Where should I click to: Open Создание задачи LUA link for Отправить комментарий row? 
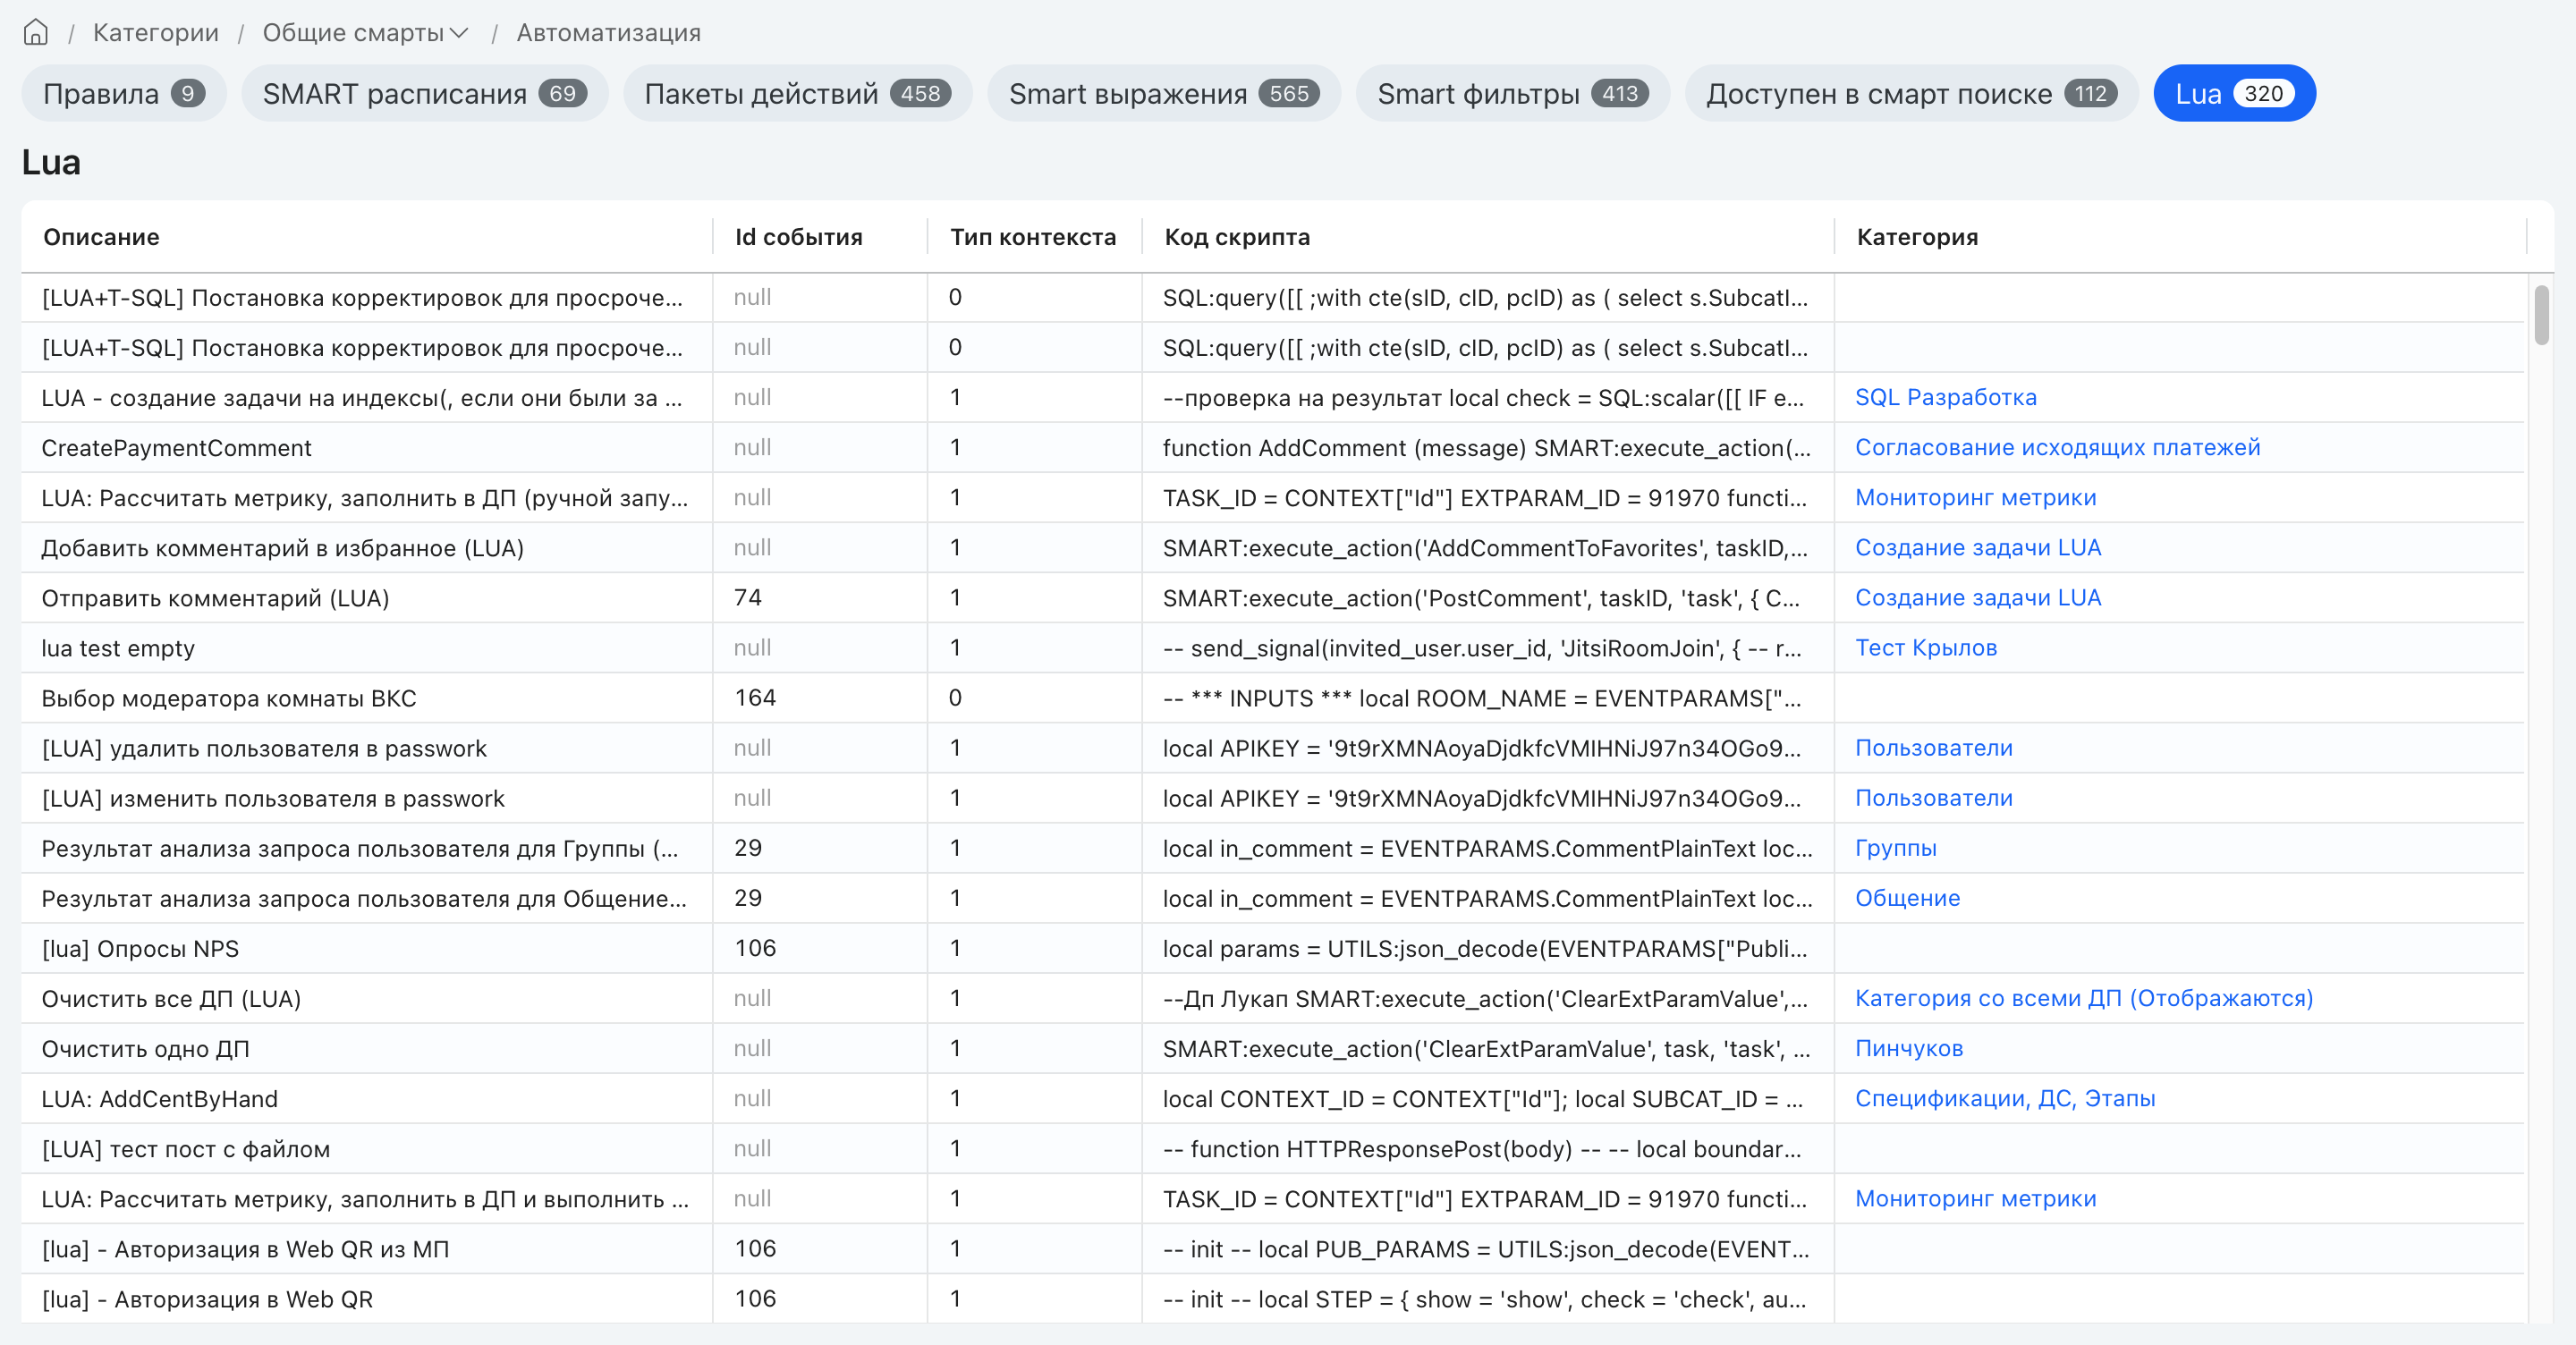[1978, 598]
